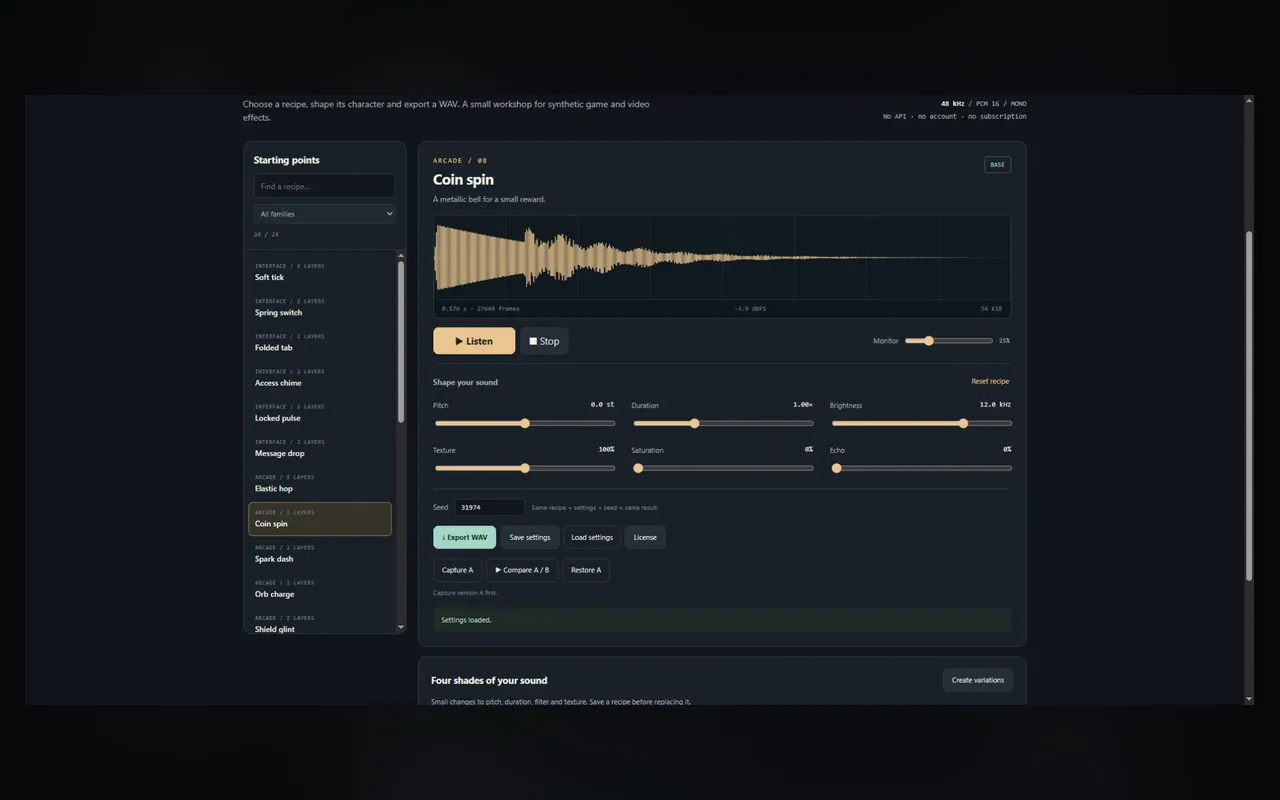Click Restore A button
The image size is (1280, 800).
(x=586, y=570)
